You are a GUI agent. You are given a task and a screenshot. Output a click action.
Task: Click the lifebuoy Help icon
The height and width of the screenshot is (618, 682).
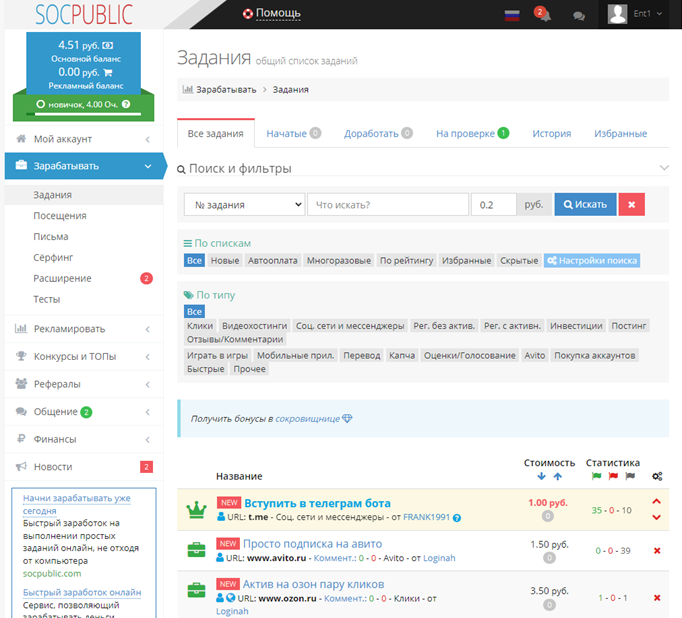click(247, 14)
